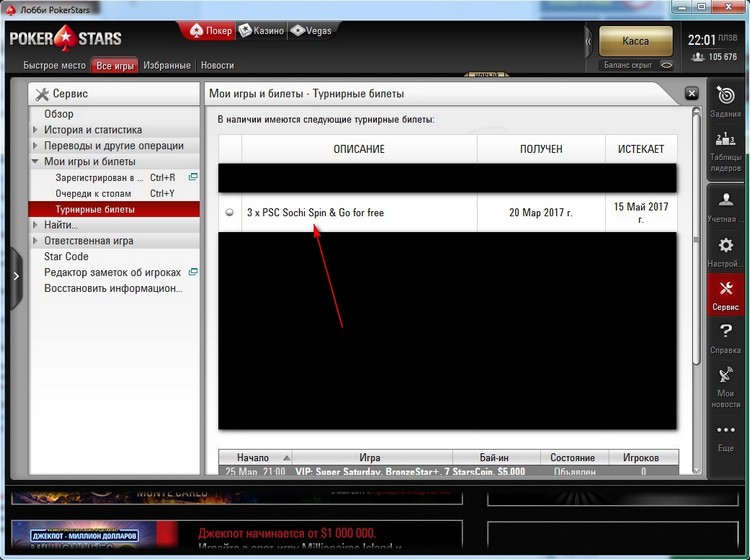The image size is (750, 560).
Task: Click ticket text 3 x PSC Sochi Spin & Go for free
Action: 315,212
